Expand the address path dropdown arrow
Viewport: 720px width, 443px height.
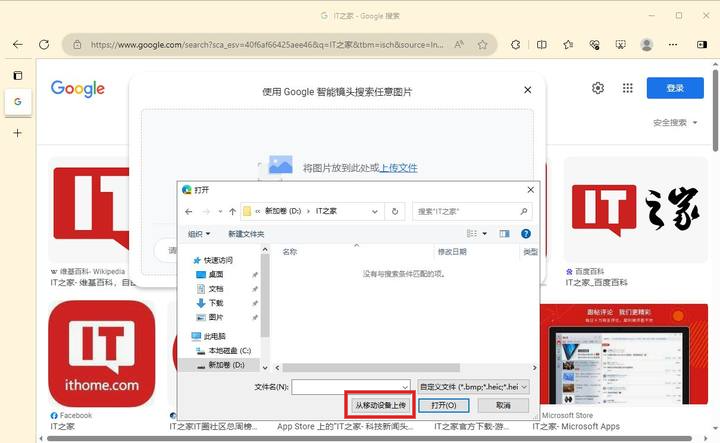[x=375, y=212]
